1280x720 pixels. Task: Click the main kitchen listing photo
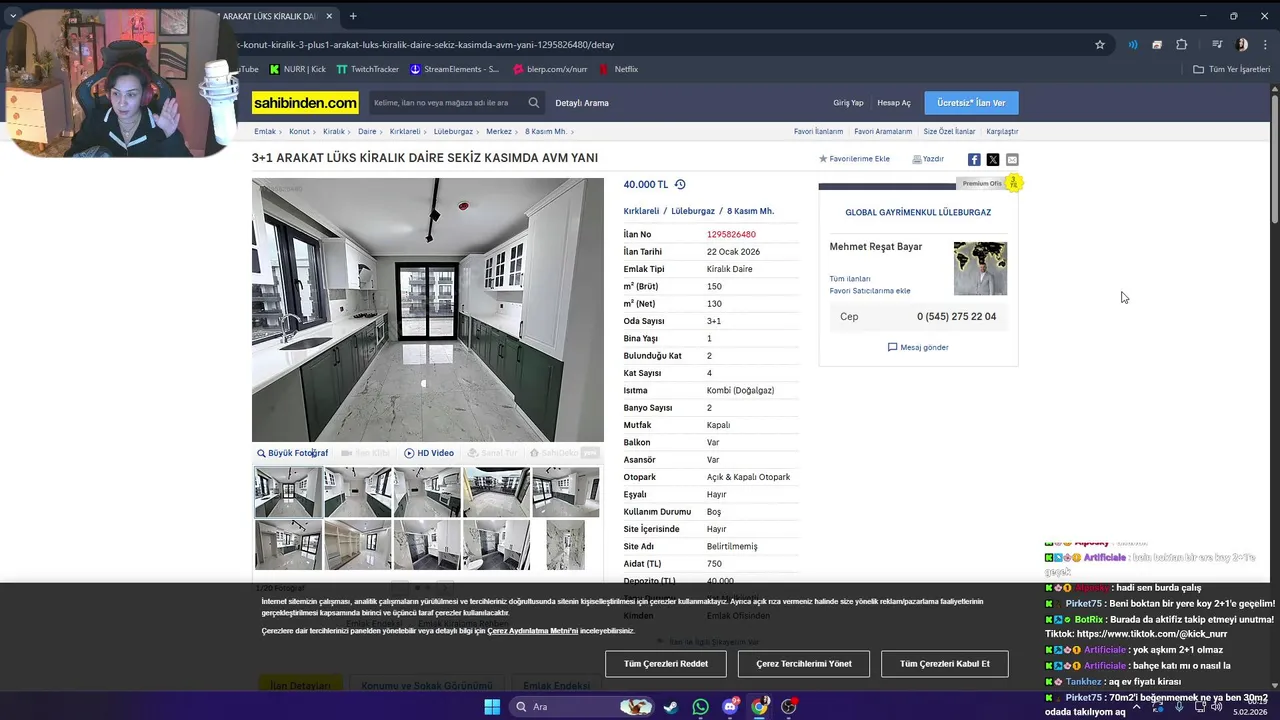click(x=428, y=310)
